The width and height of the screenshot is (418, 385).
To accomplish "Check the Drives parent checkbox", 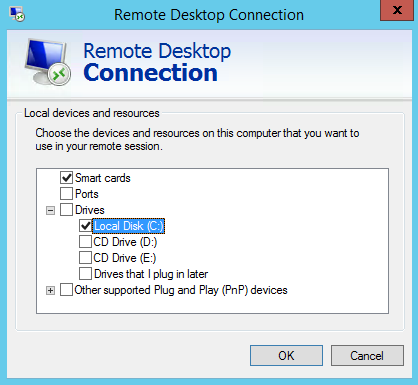I will (x=66, y=210).
